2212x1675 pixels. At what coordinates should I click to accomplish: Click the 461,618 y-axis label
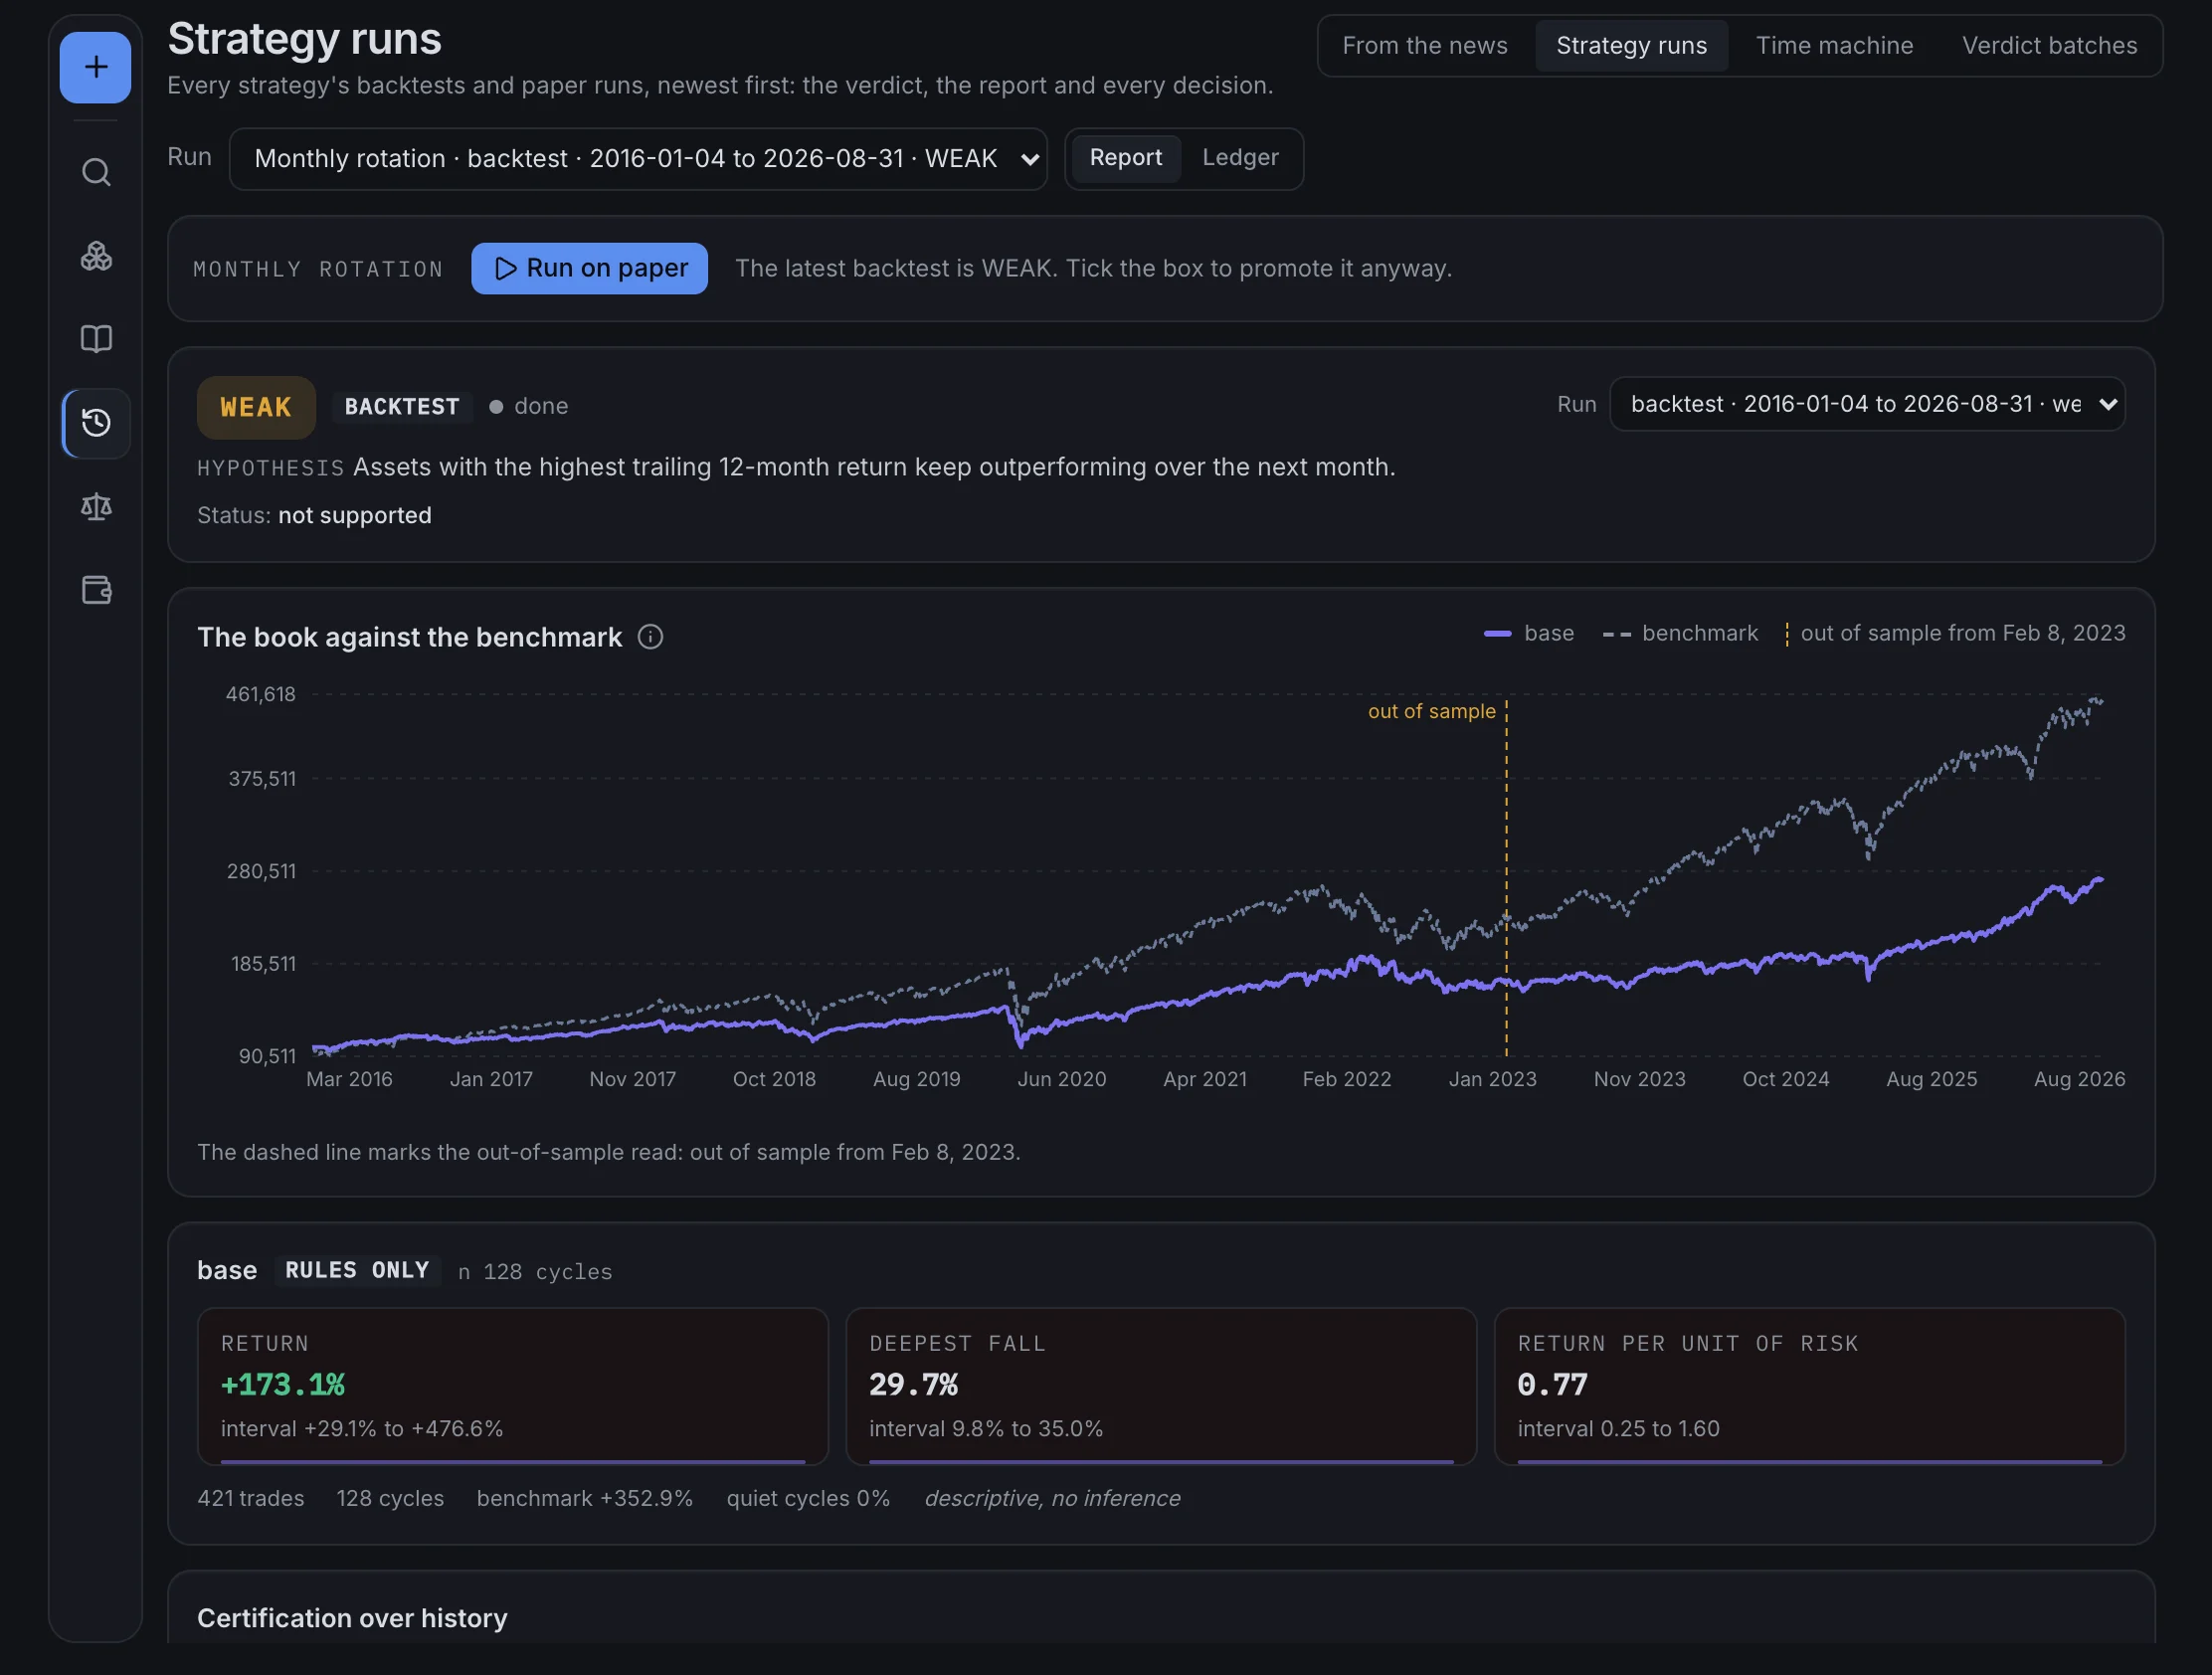(x=261, y=694)
